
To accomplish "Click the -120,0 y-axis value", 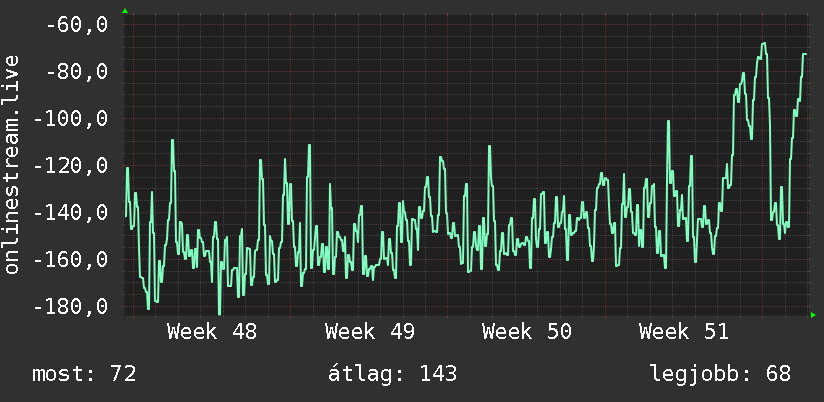I will pos(71,166).
